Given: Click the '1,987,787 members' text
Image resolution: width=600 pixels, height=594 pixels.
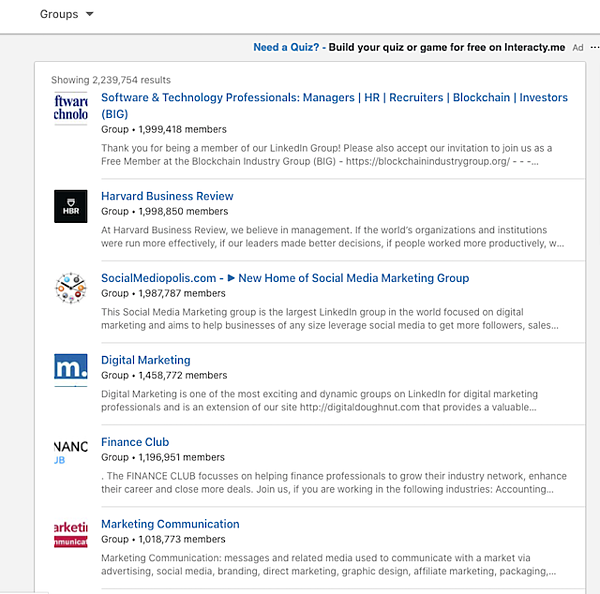Looking at the screenshot, I should coord(182,293).
